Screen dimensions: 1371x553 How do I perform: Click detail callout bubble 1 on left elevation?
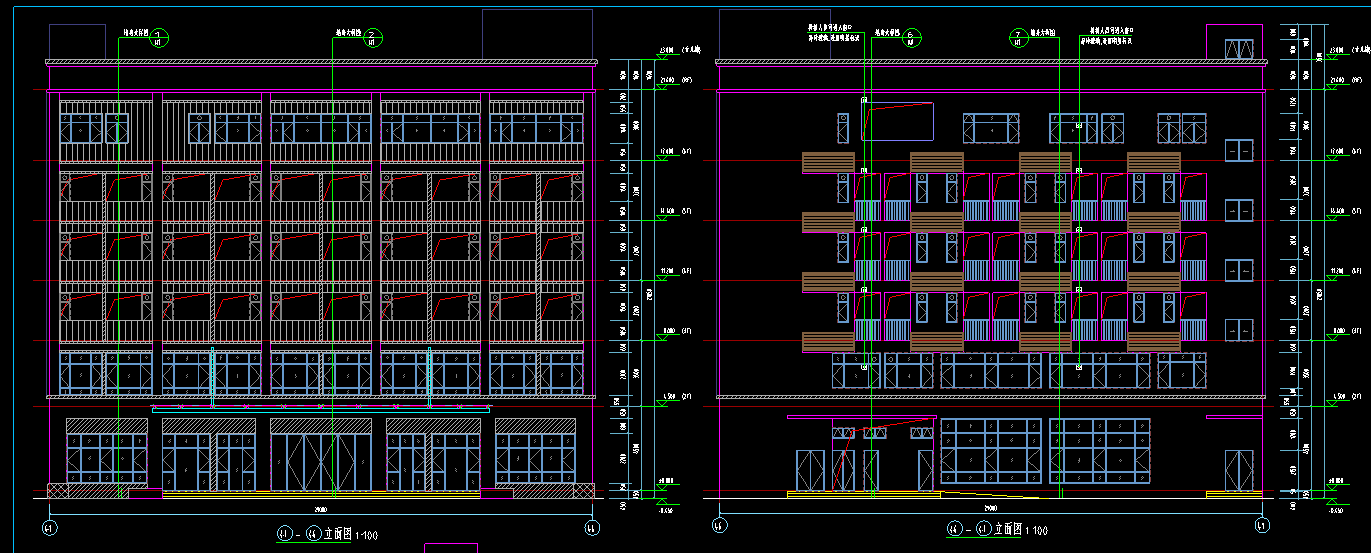[161, 38]
